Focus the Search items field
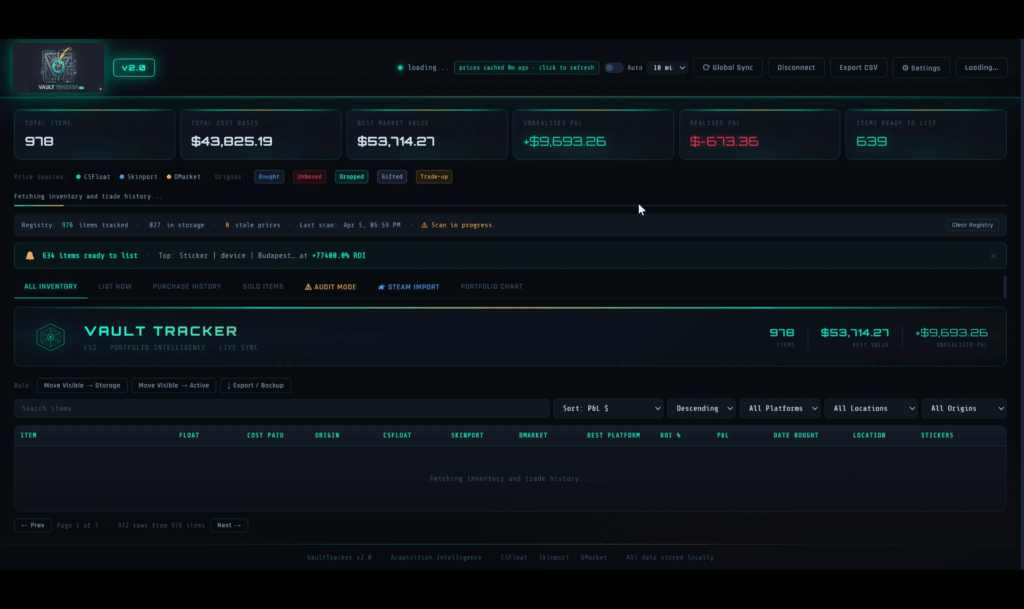 281,409
